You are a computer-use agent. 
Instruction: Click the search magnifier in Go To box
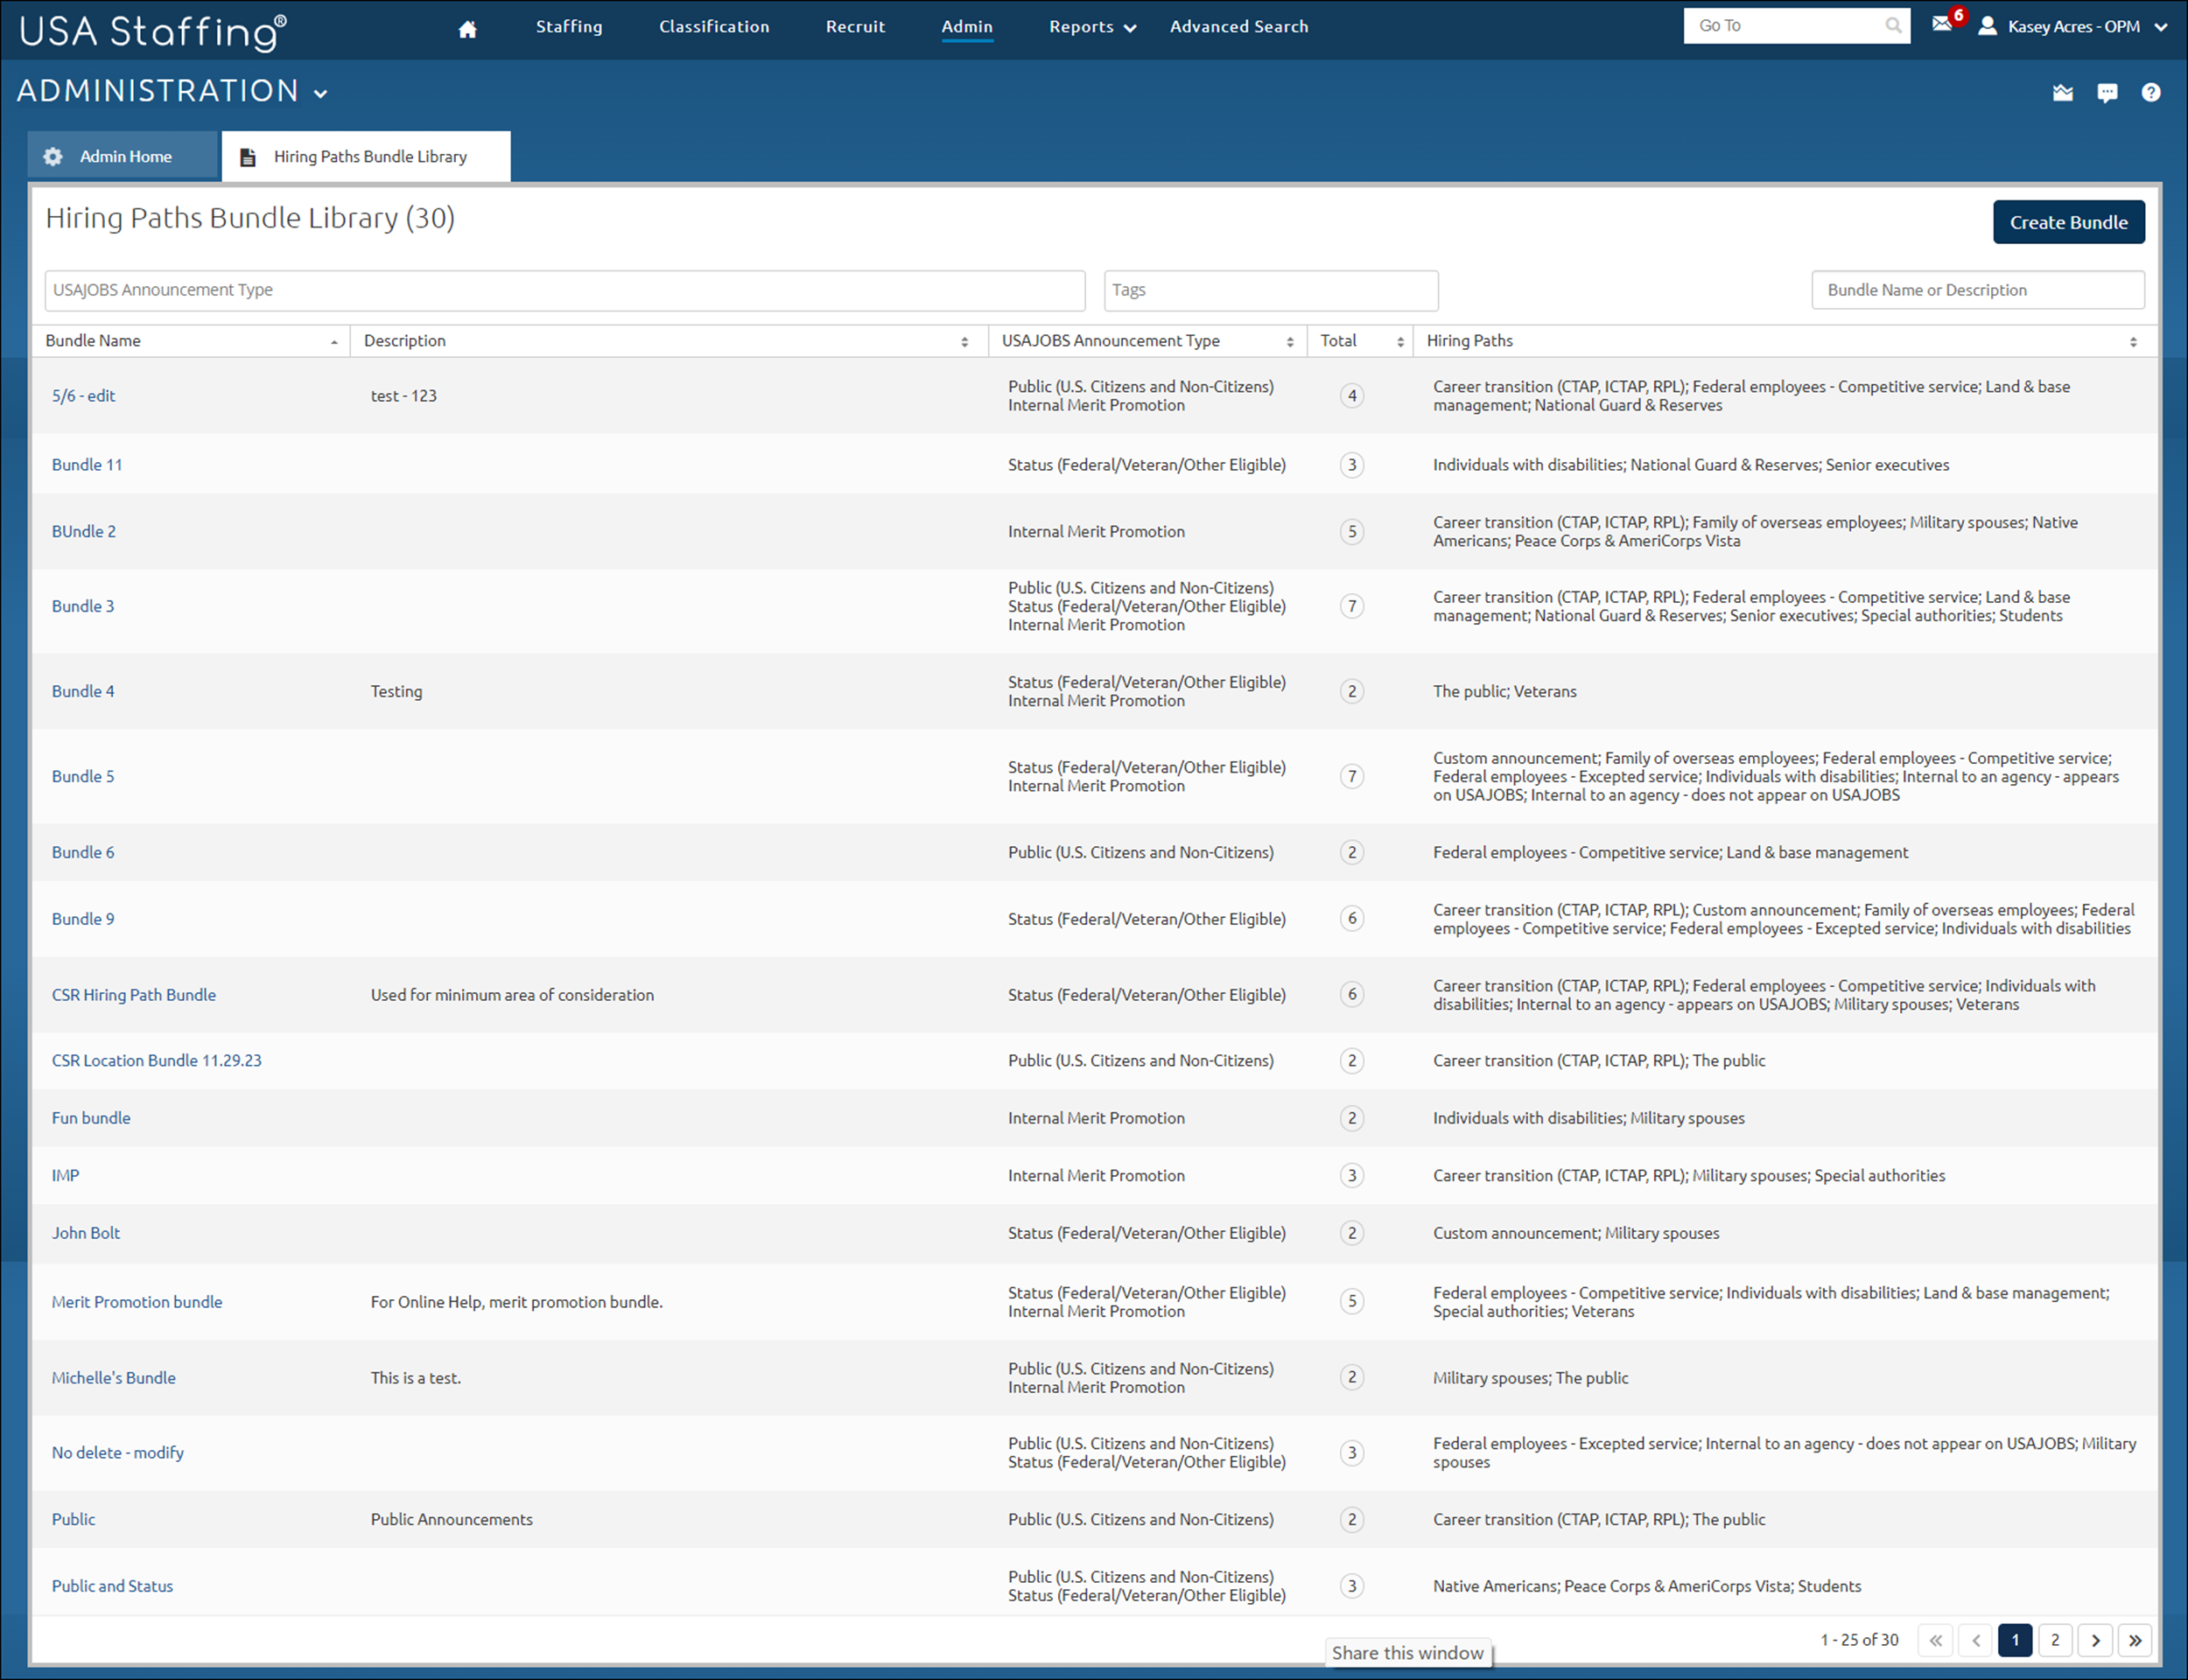pyautogui.click(x=1893, y=26)
